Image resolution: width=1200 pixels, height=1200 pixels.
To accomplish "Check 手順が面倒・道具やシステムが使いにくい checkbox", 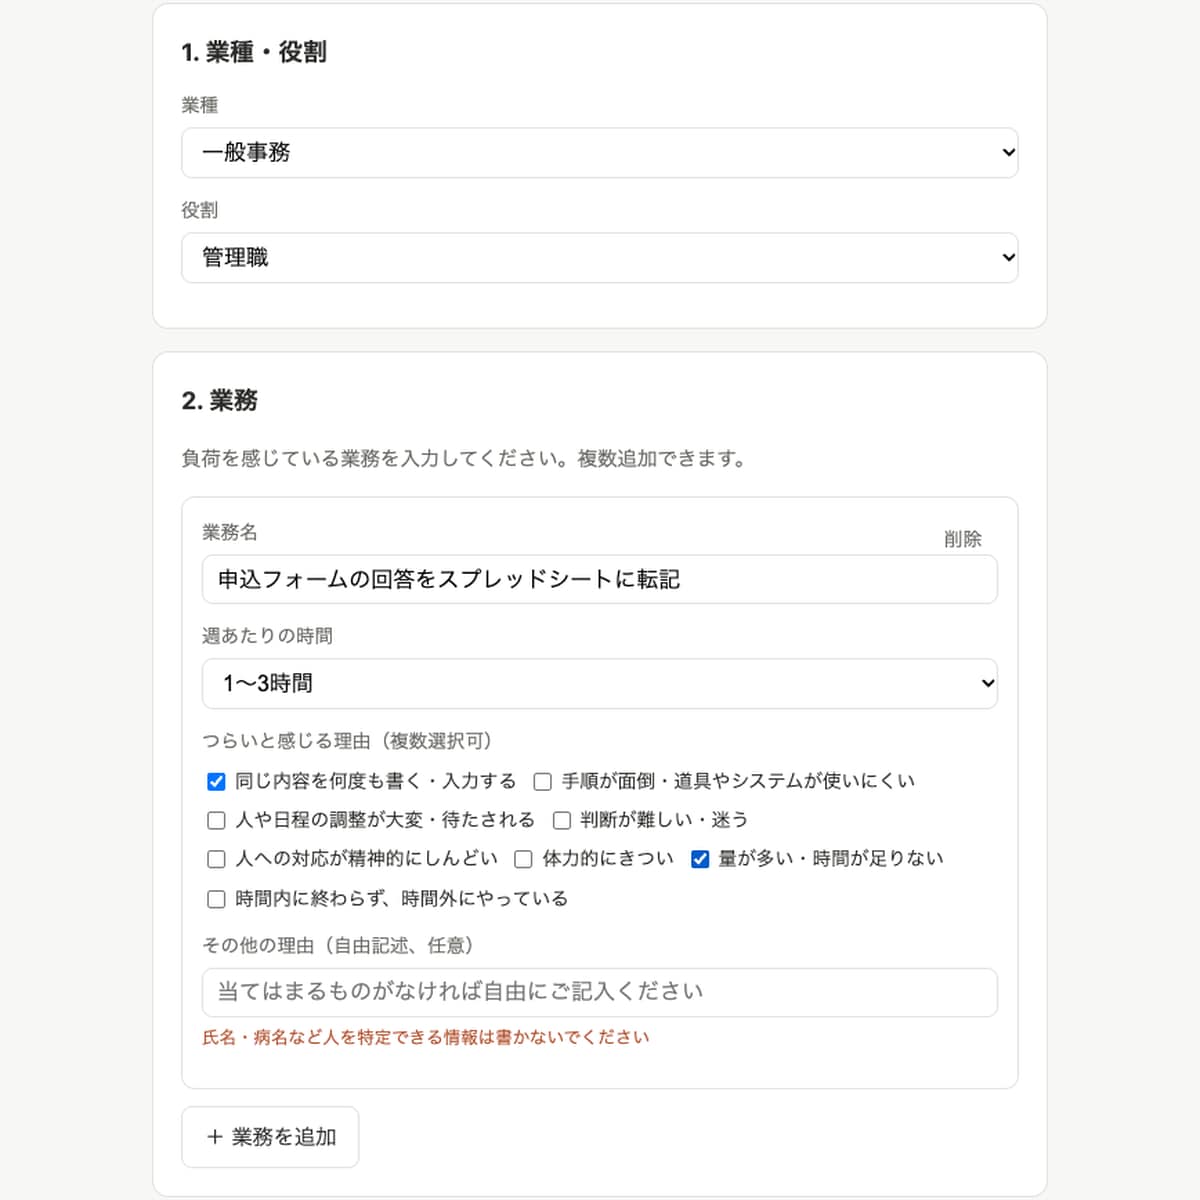I will point(543,782).
